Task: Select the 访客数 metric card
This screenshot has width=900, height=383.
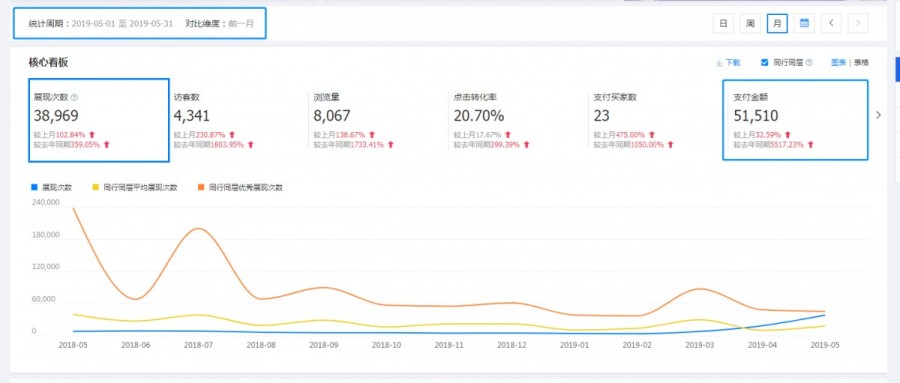Action: tap(238, 121)
